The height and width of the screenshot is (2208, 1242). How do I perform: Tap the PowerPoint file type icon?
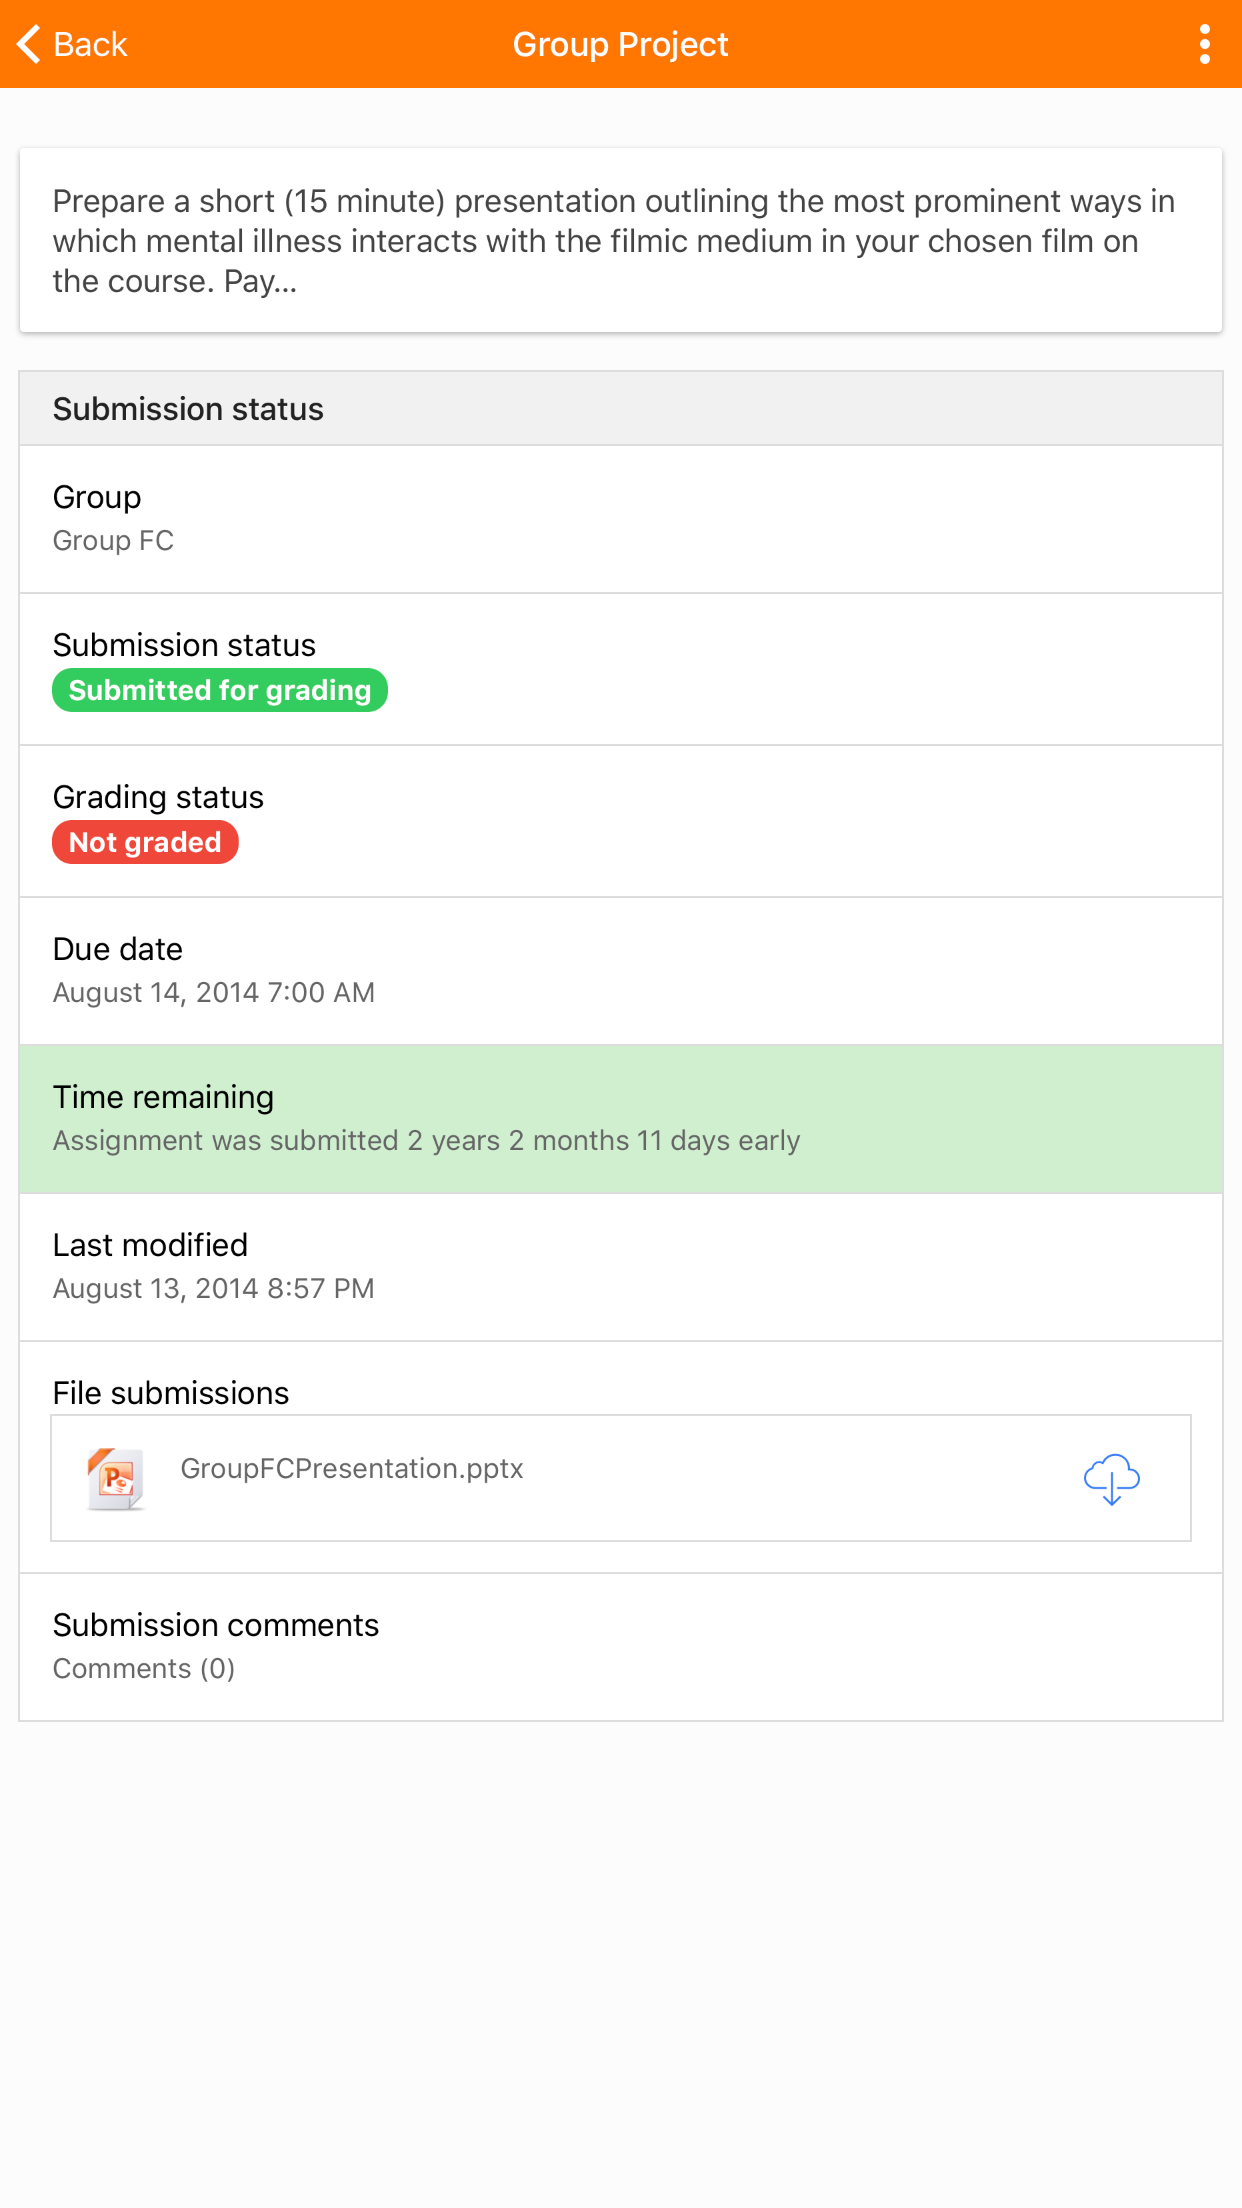point(116,1479)
